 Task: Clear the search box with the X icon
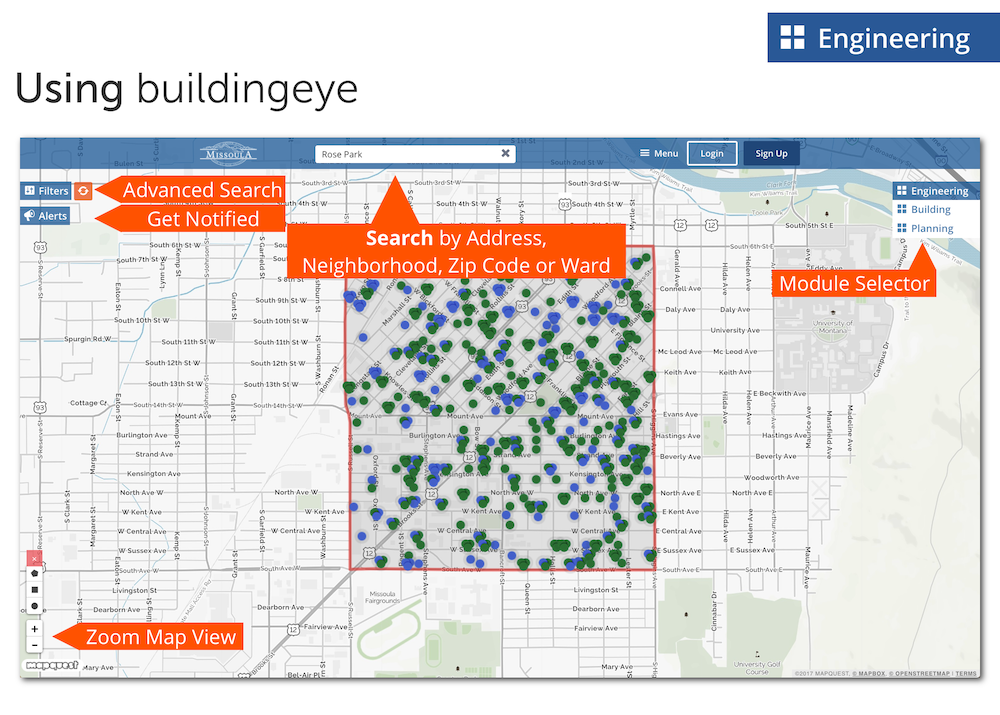[x=505, y=154]
